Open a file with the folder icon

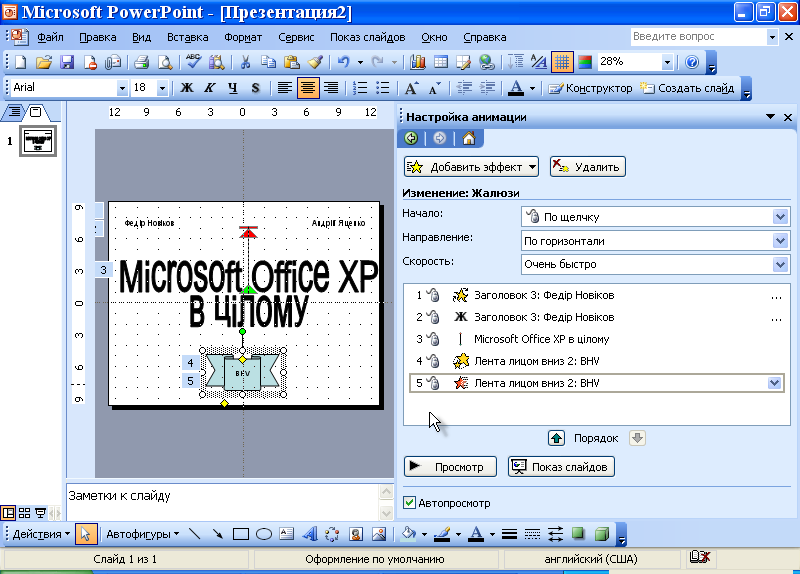[44, 62]
